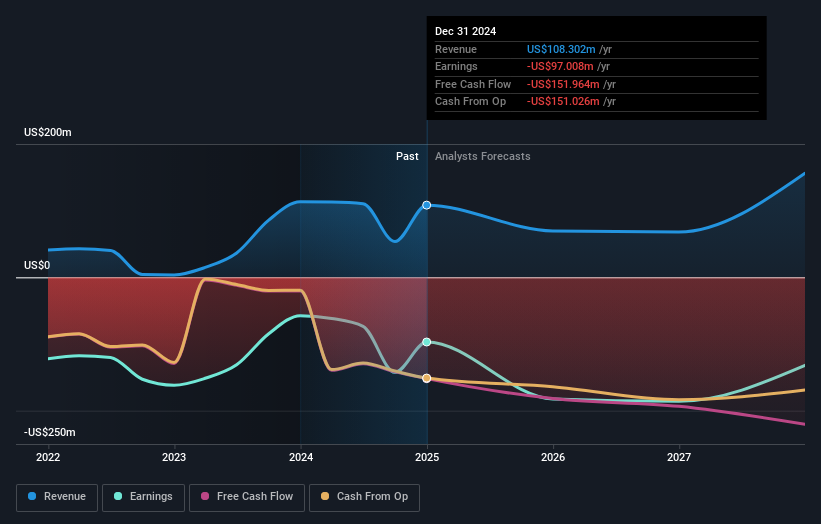
Task: Click the 2022 x-axis label
Action: coord(48,457)
